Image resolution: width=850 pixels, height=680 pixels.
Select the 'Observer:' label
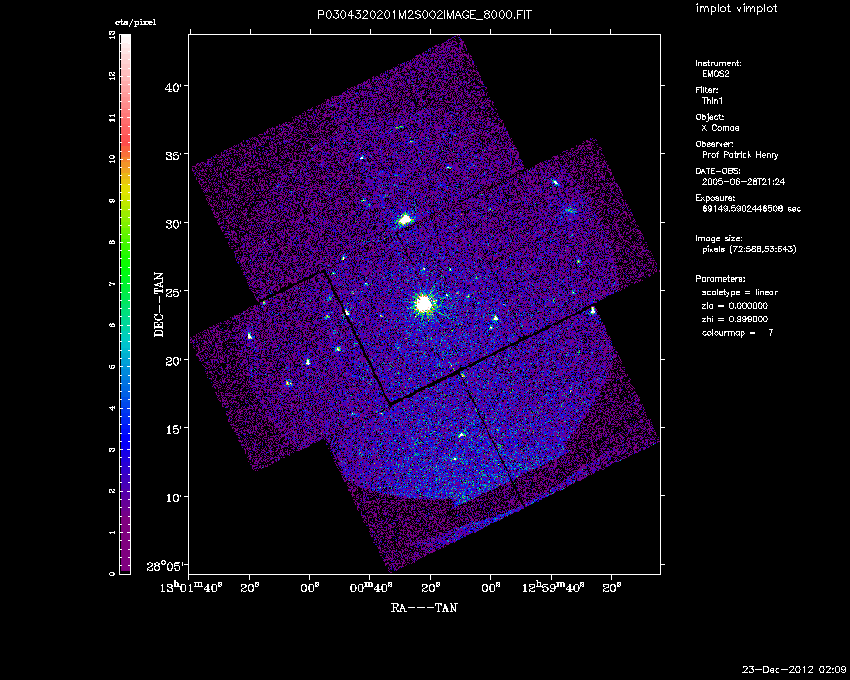tap(714, 144)
